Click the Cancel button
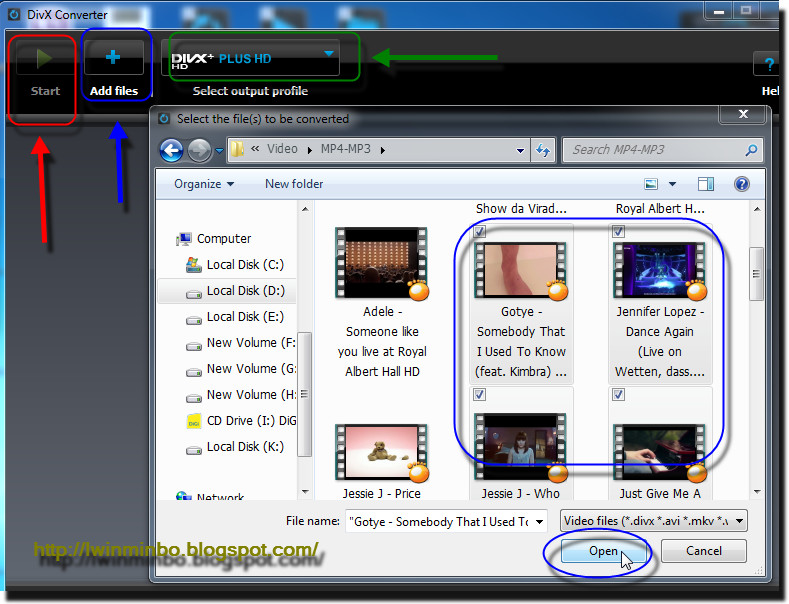 coord(703,551)
